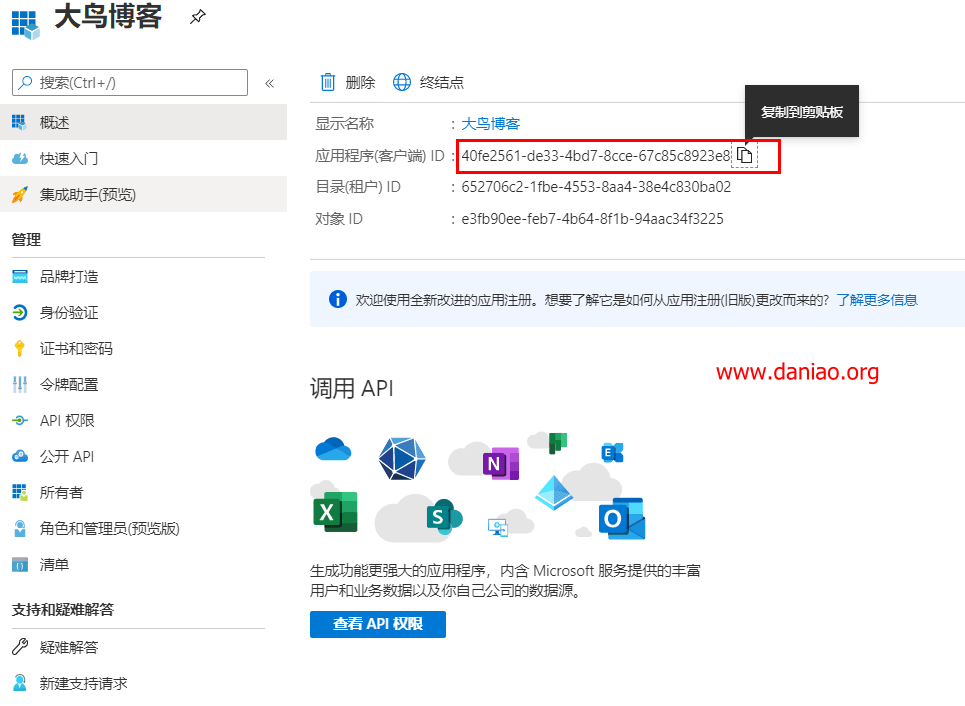Click the SharePoint logo in the illustration
The height and width of the screenshot is (706, 965).
click(444, 516)
